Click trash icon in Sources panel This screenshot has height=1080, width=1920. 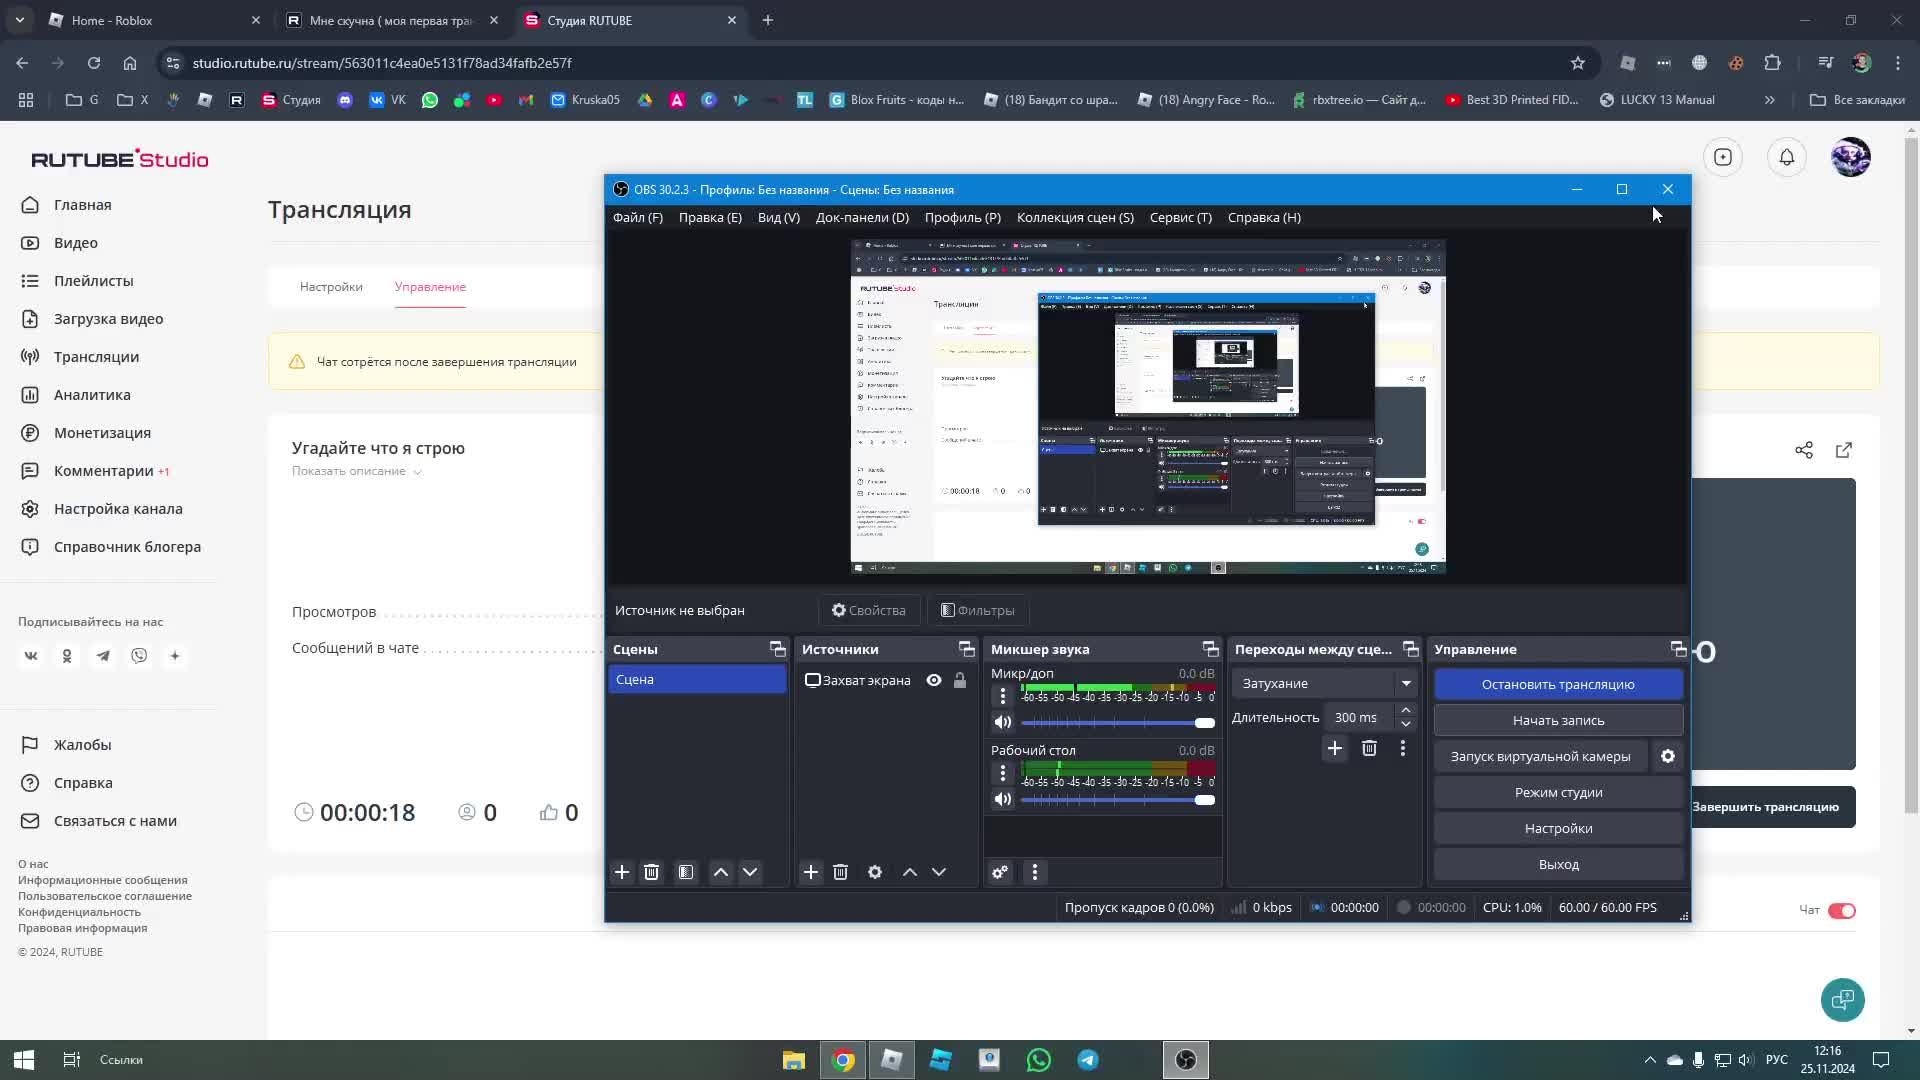(x=840, y=872)
